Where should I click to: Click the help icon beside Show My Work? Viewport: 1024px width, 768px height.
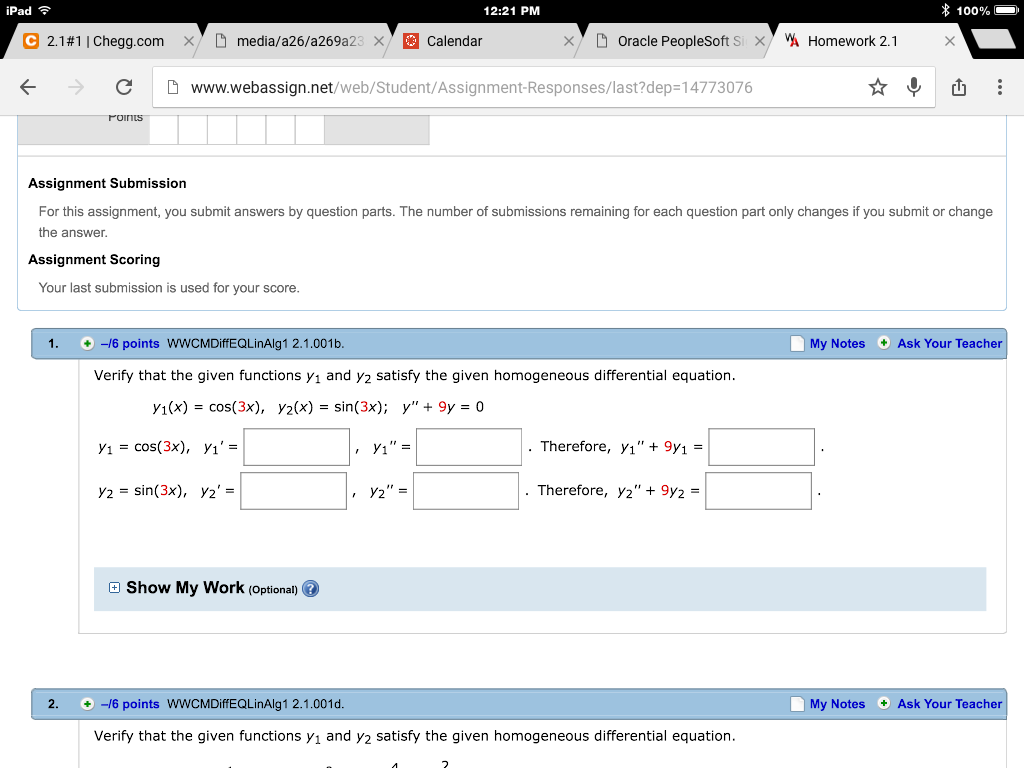pyautogui.click(x=310, y=589)
